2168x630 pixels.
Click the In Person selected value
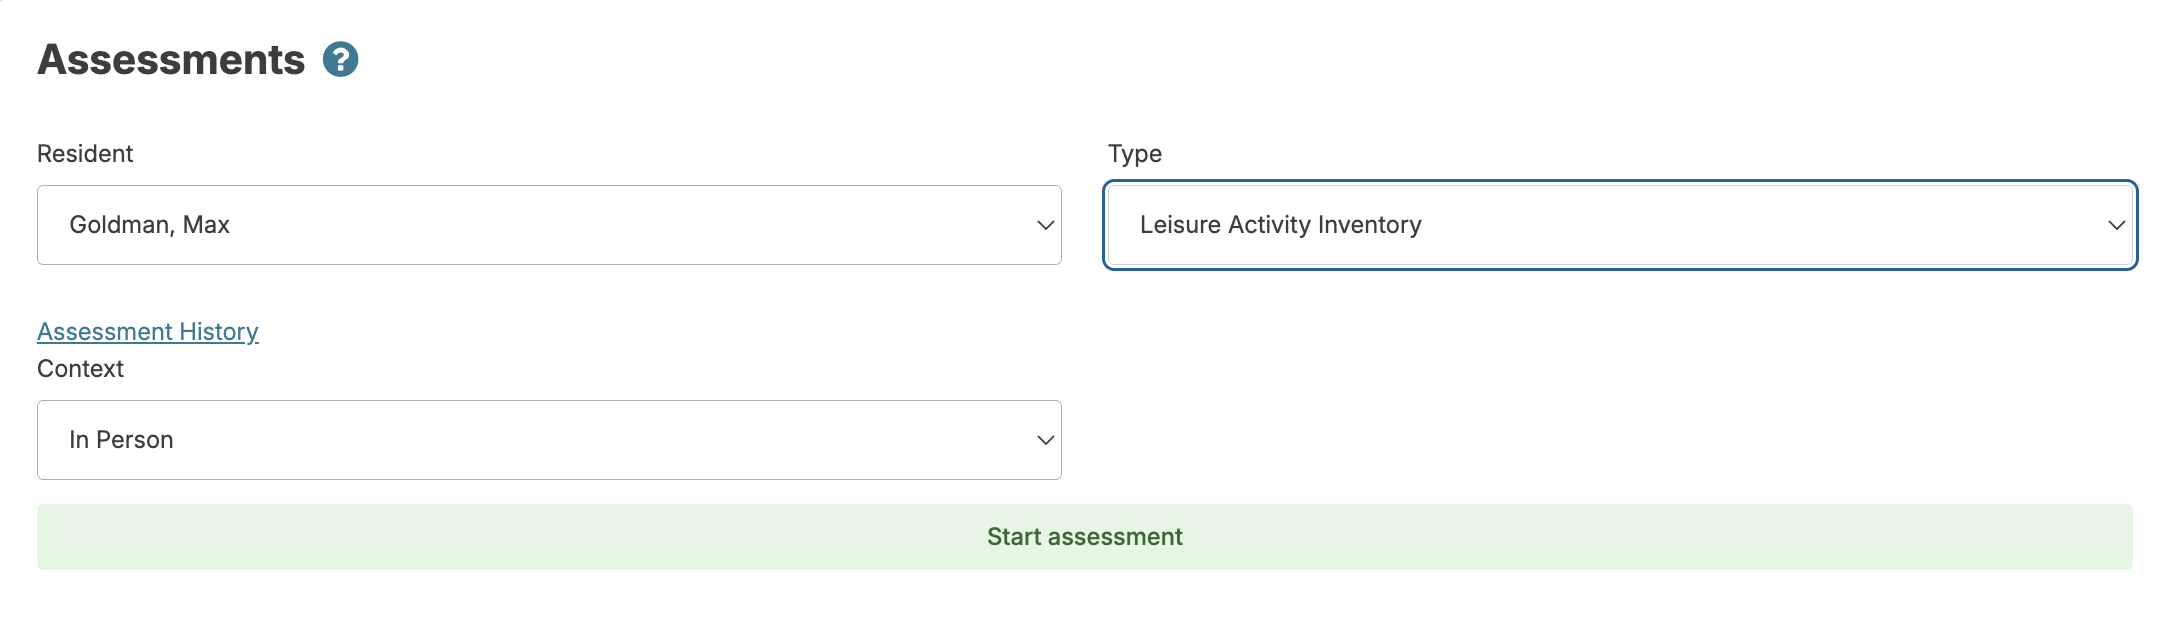(121, 440)
